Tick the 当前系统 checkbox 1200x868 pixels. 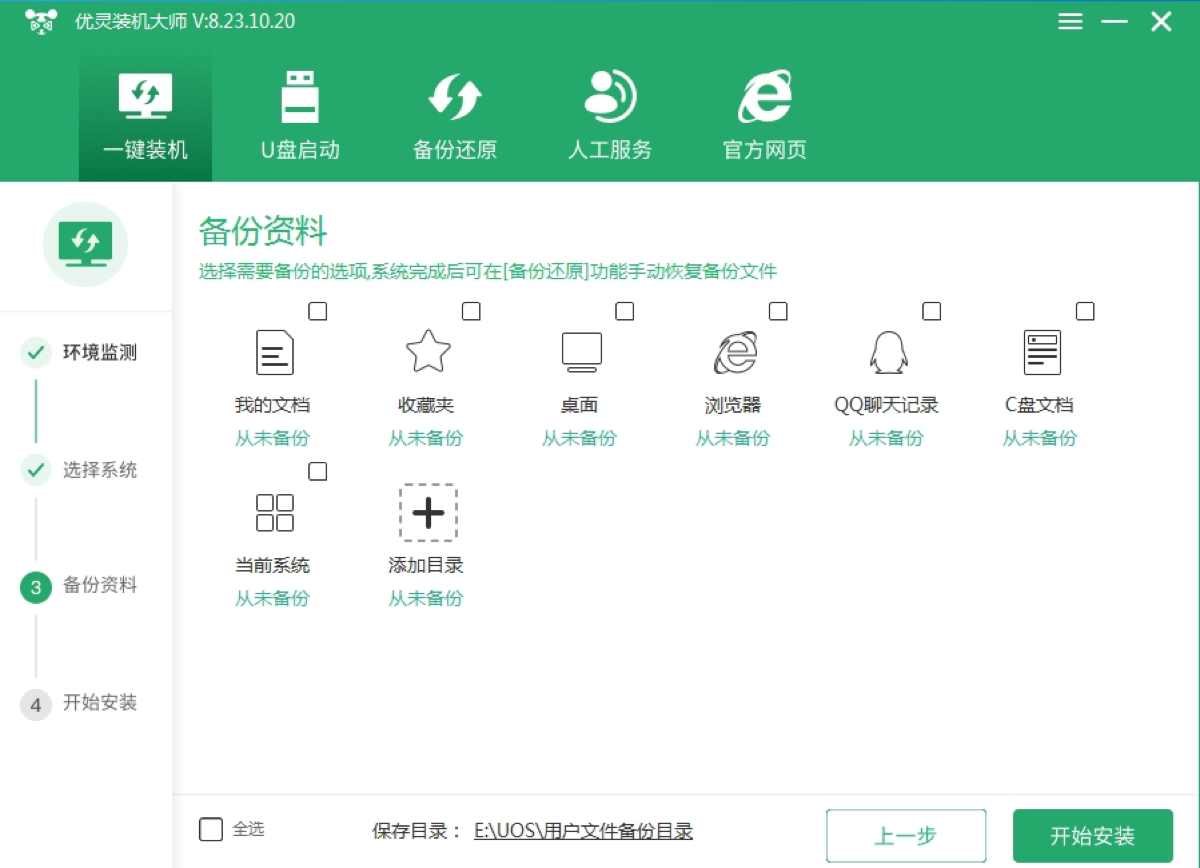318,471
